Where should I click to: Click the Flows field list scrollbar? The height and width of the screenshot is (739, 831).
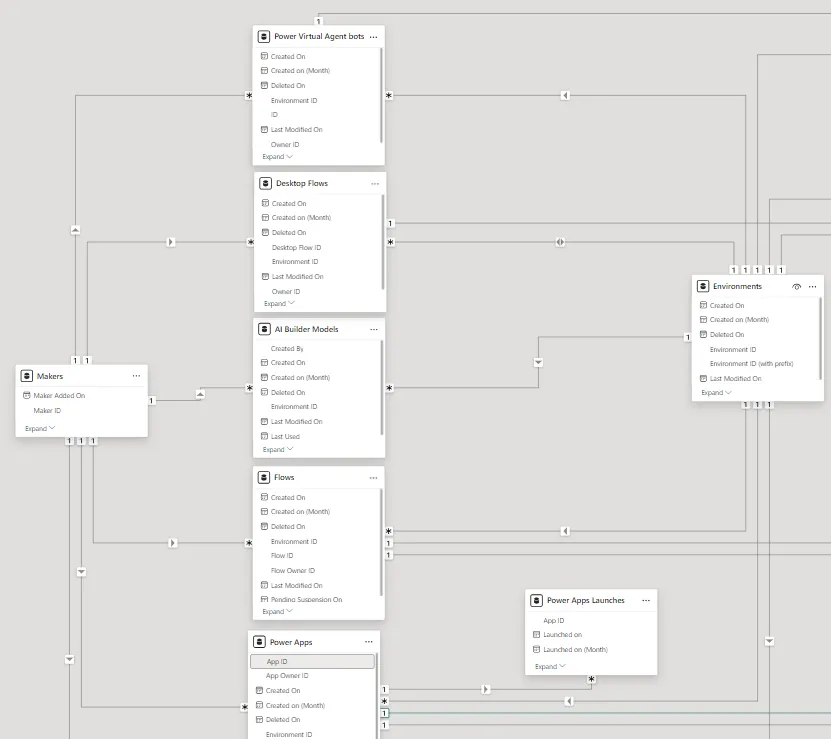point(381,542)
